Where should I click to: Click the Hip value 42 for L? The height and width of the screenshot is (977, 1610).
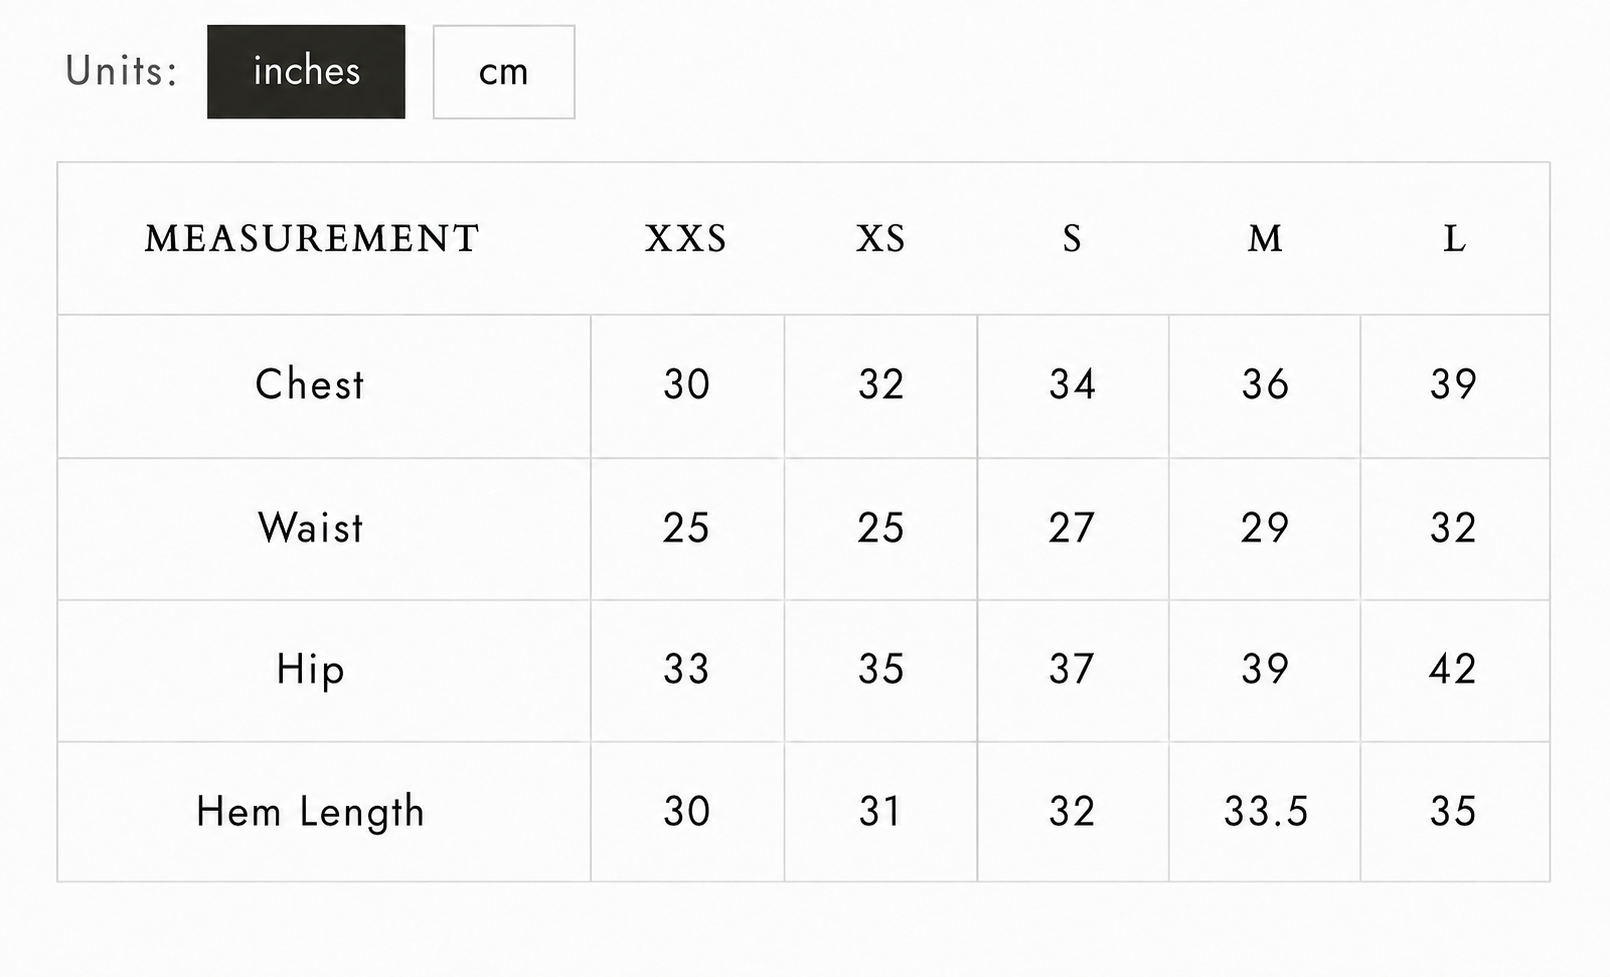click(x=1454, y=670)
